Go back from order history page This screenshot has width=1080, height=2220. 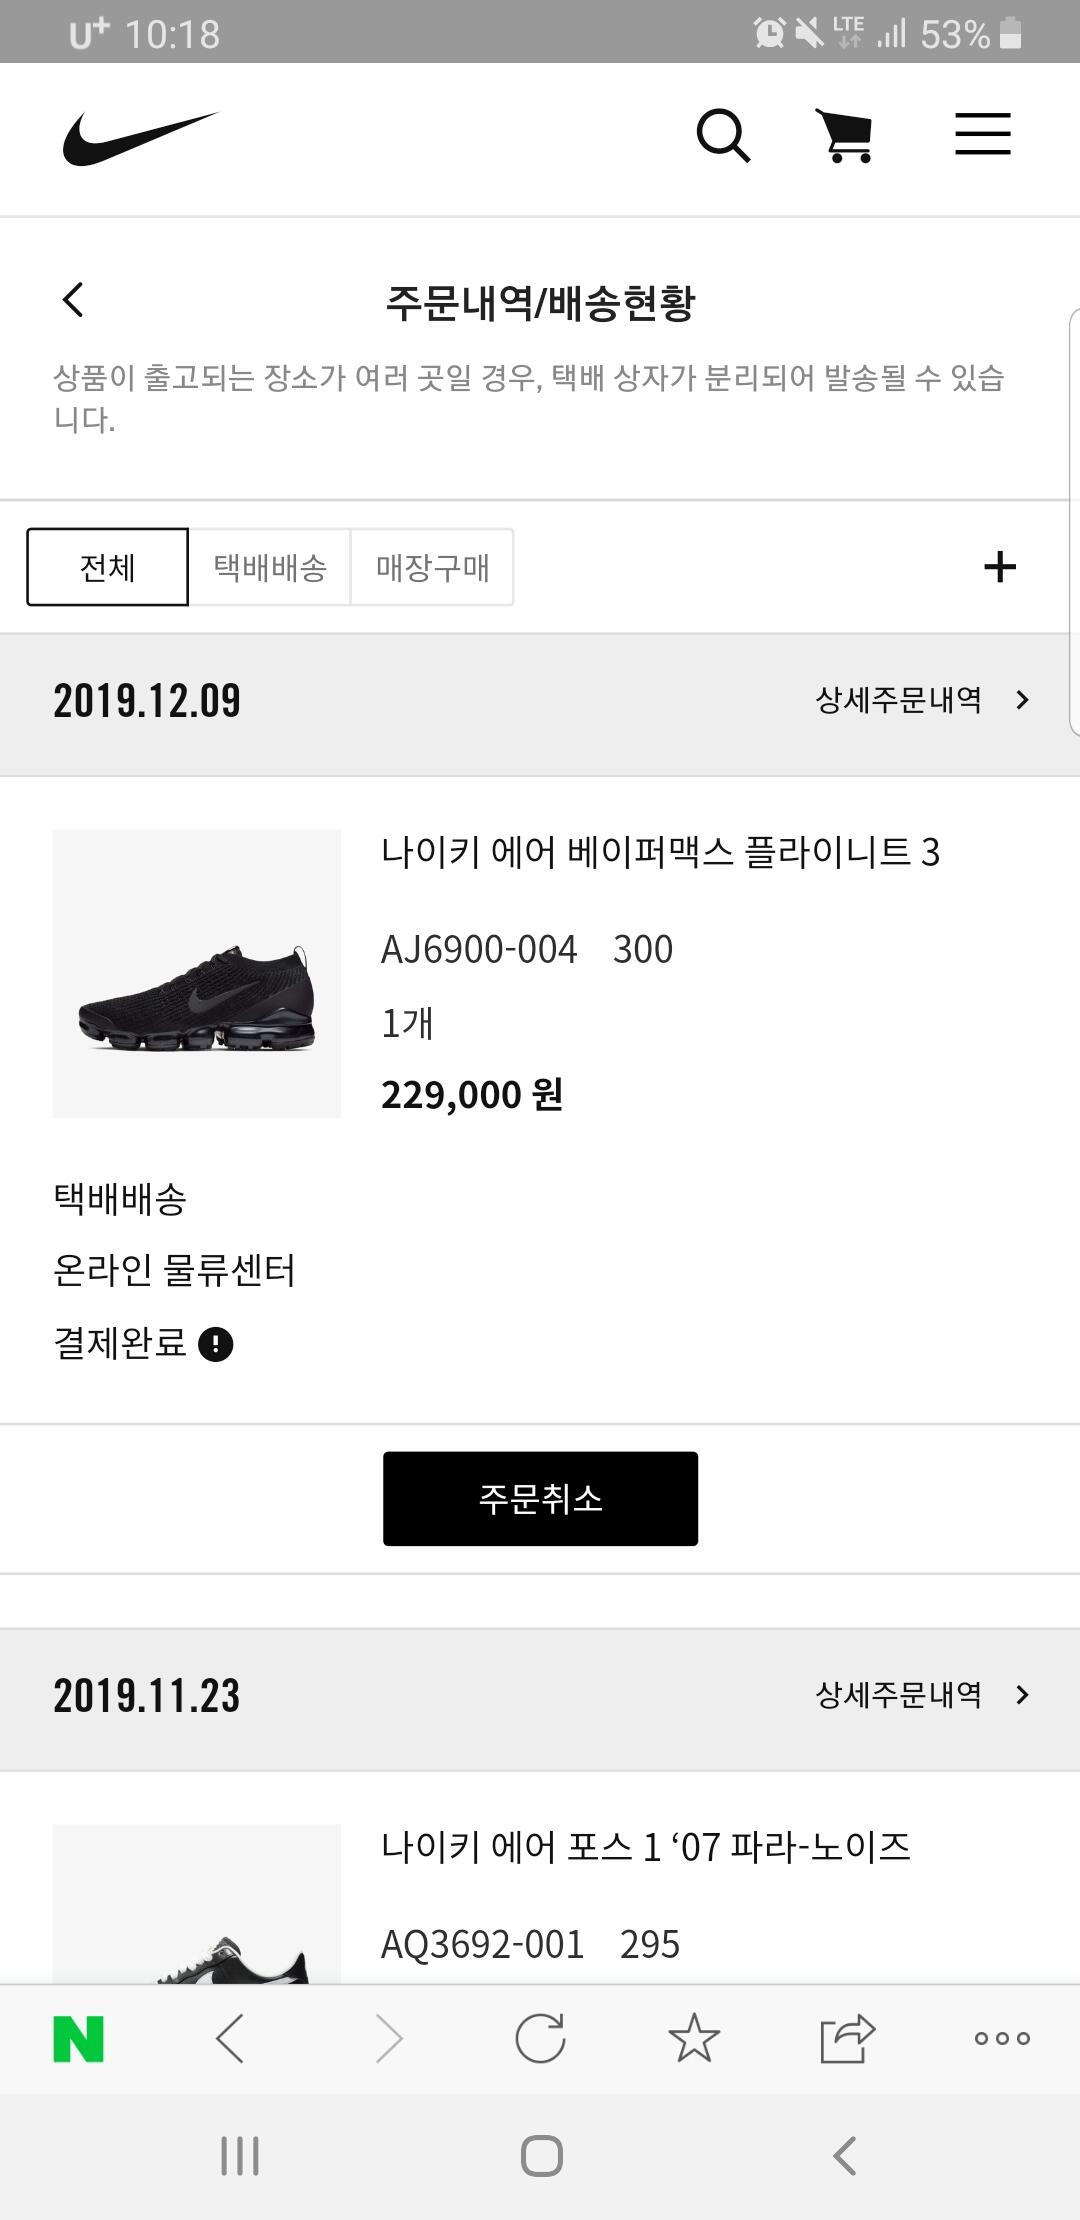[x=73, y=299]
